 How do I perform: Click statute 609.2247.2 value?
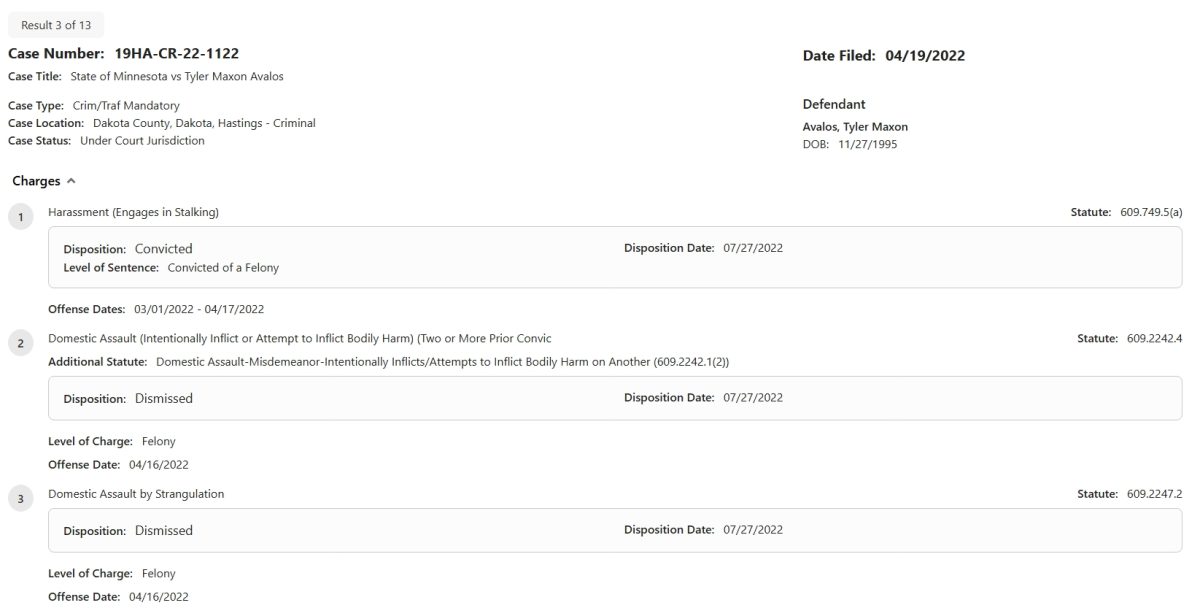(x=1154, y=494)
